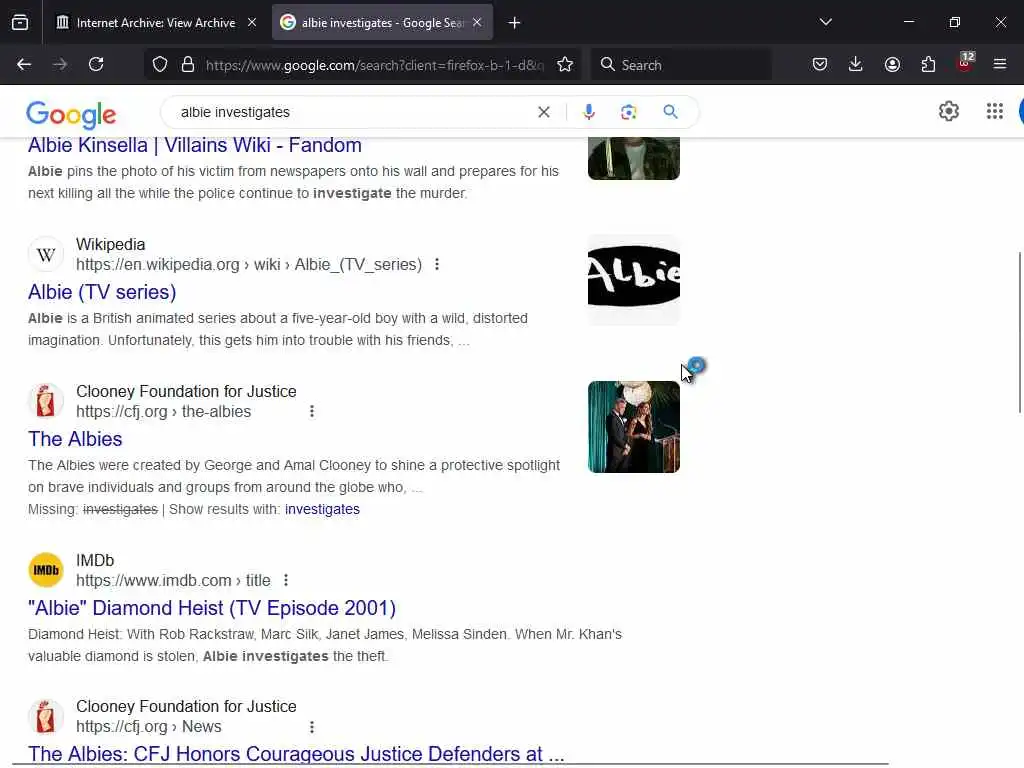
Task: Show results with investigates link
Action: tap(322, 509)
